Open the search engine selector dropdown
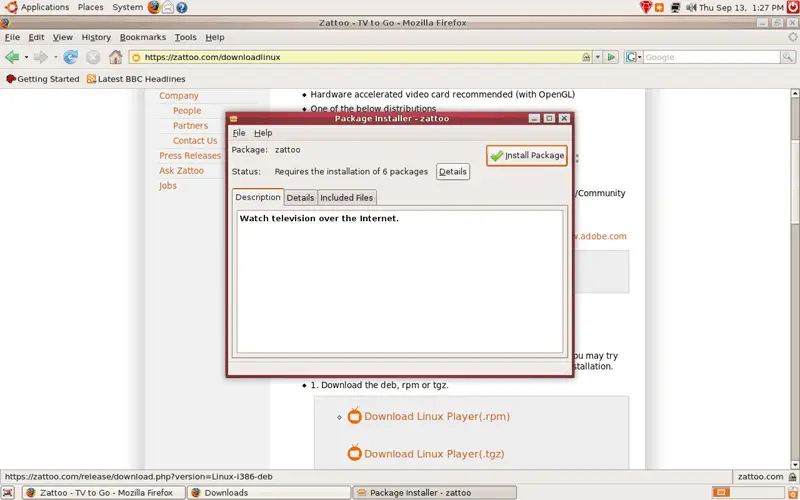Screen dimensions: 800x500 click(x=633, y=57)
